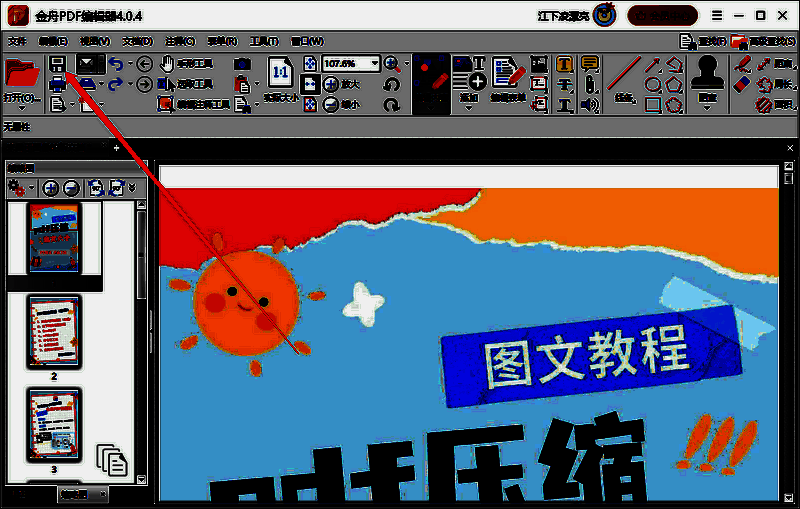Click thumbnail panel scroll down arrow
This screenshot has height=509, width=800.
141,480
